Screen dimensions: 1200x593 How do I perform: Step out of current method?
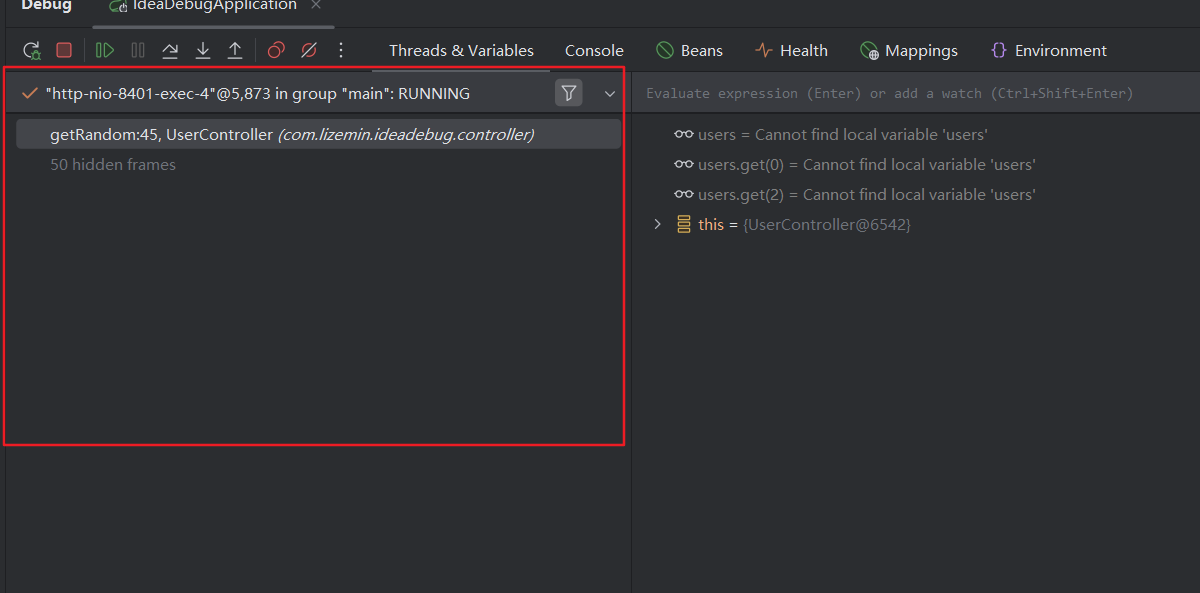235,50
